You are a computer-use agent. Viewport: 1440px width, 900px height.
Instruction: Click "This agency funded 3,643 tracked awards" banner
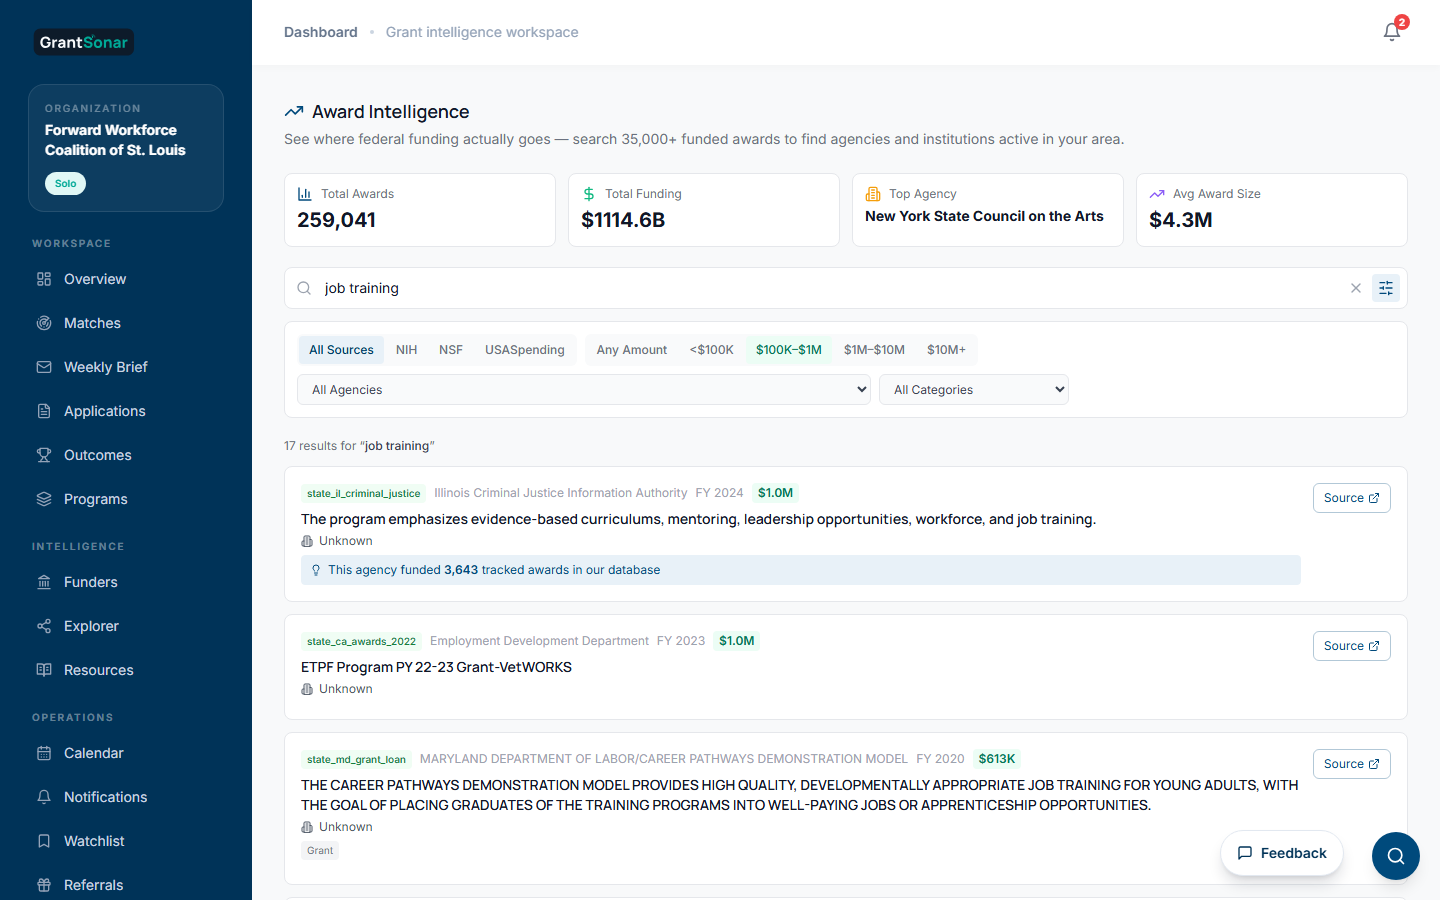pyautogui.click(x=801, y=570)
